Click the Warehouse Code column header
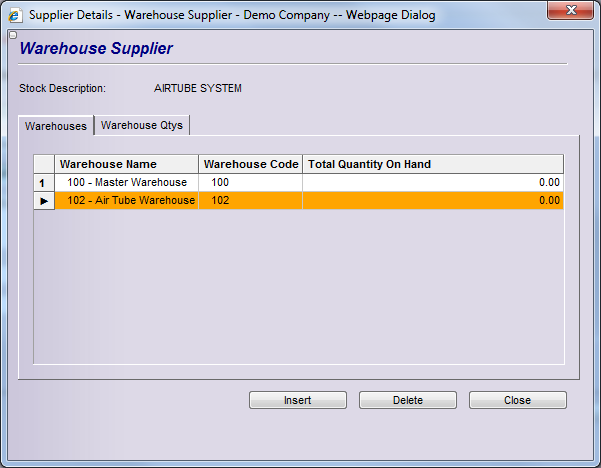This screenshot has height=468, width=601. coord(251,164)
